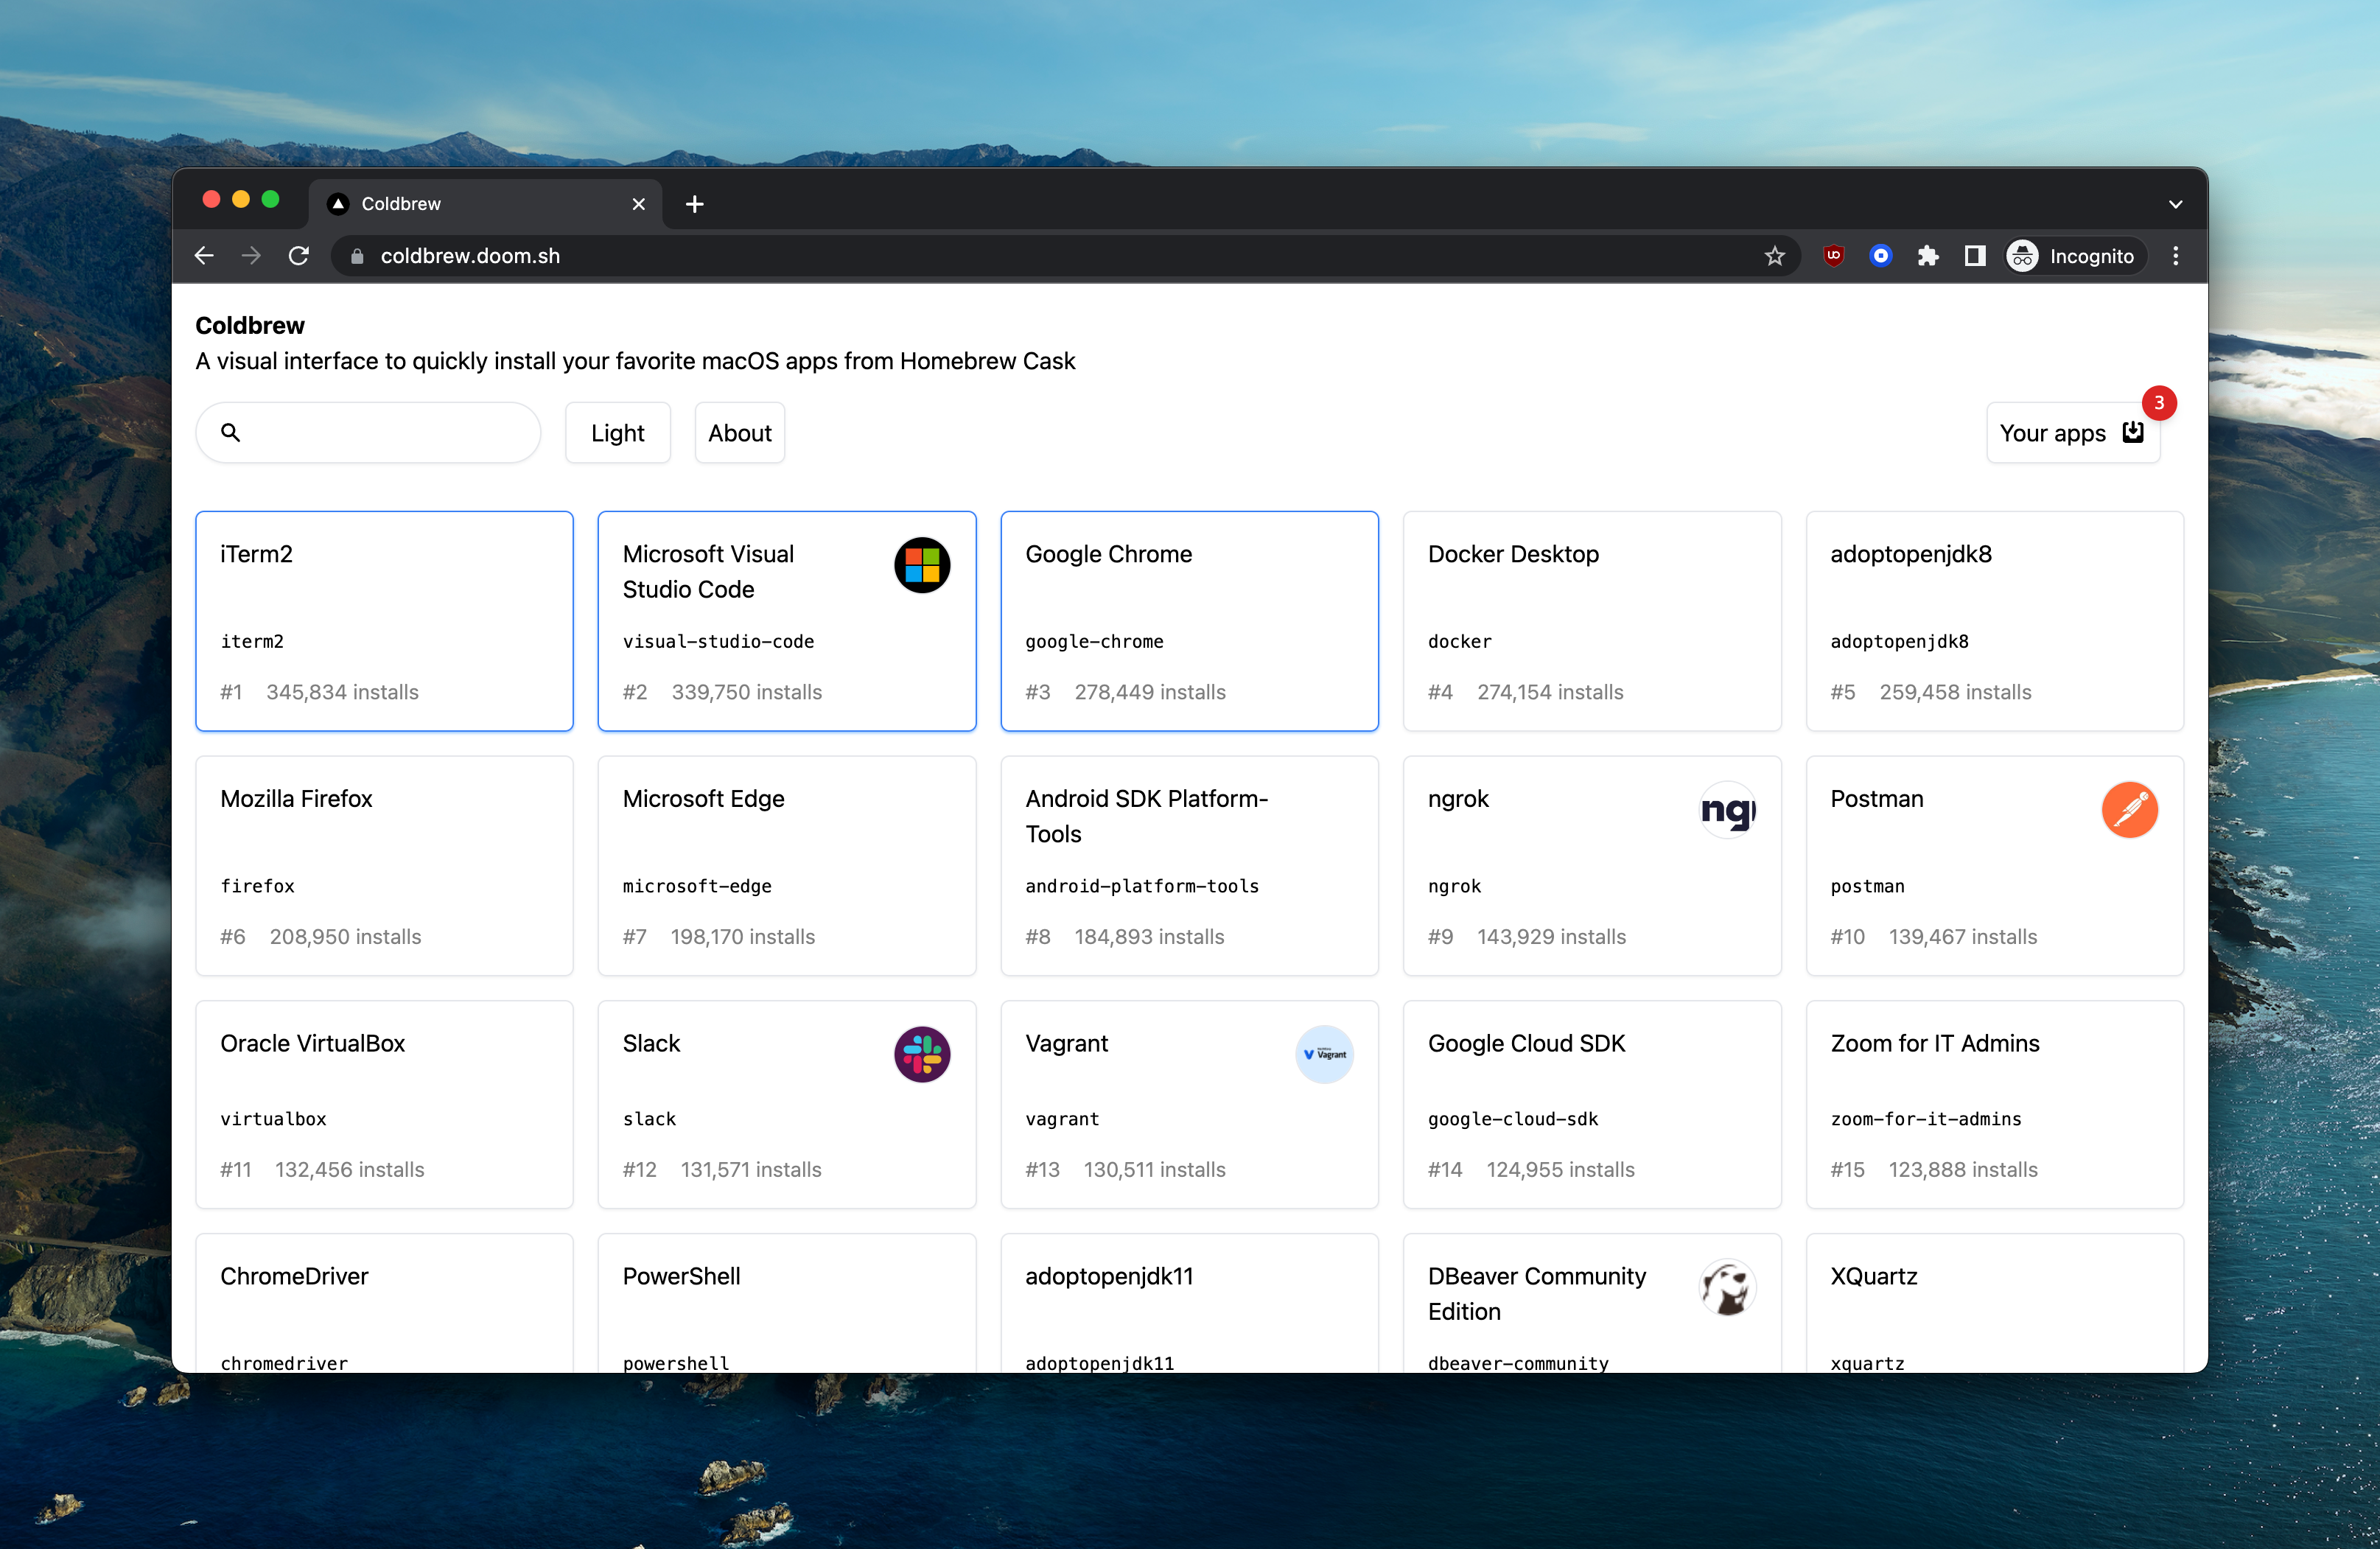The width and height of the screenshot is (2380, 1549).
Task: Click the '345,834 installs' text
Action: click(x=342, y=692)
